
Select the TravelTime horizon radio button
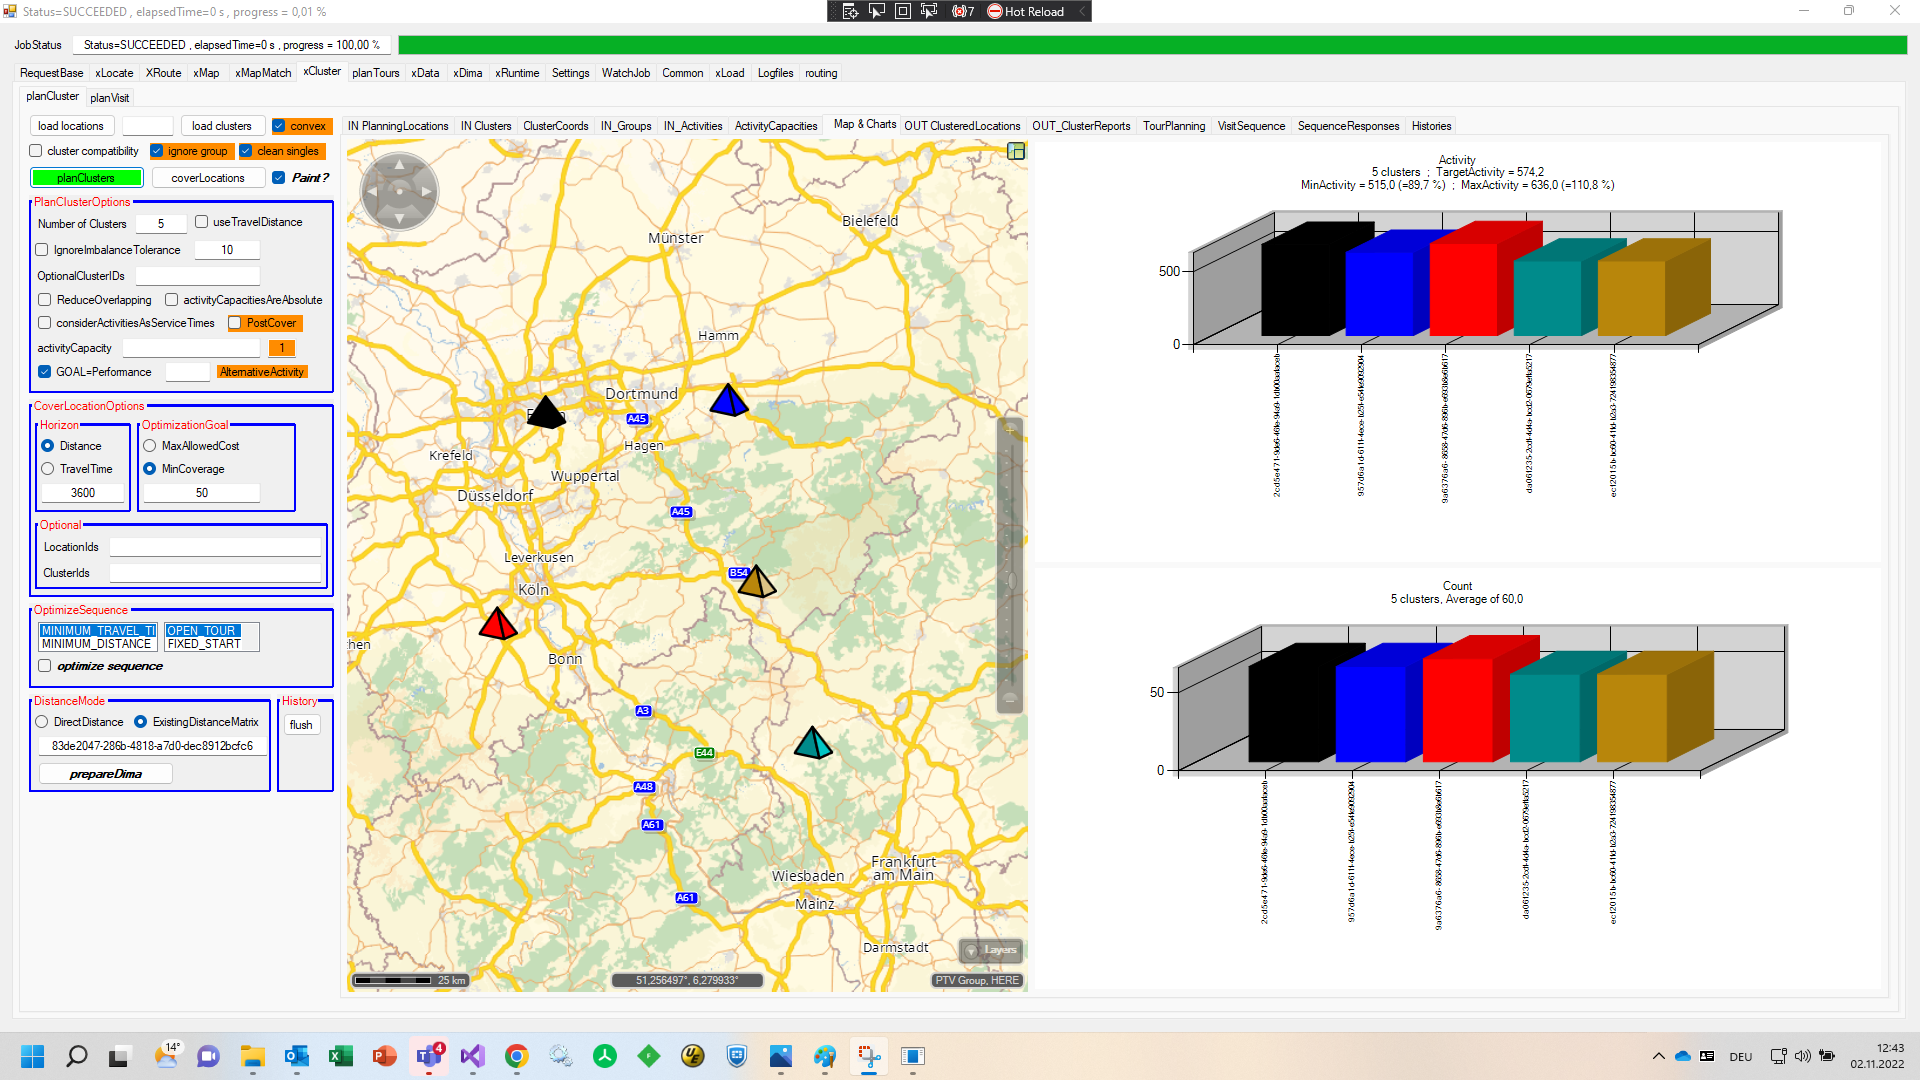pyautogui.click(x=48, y=469)
